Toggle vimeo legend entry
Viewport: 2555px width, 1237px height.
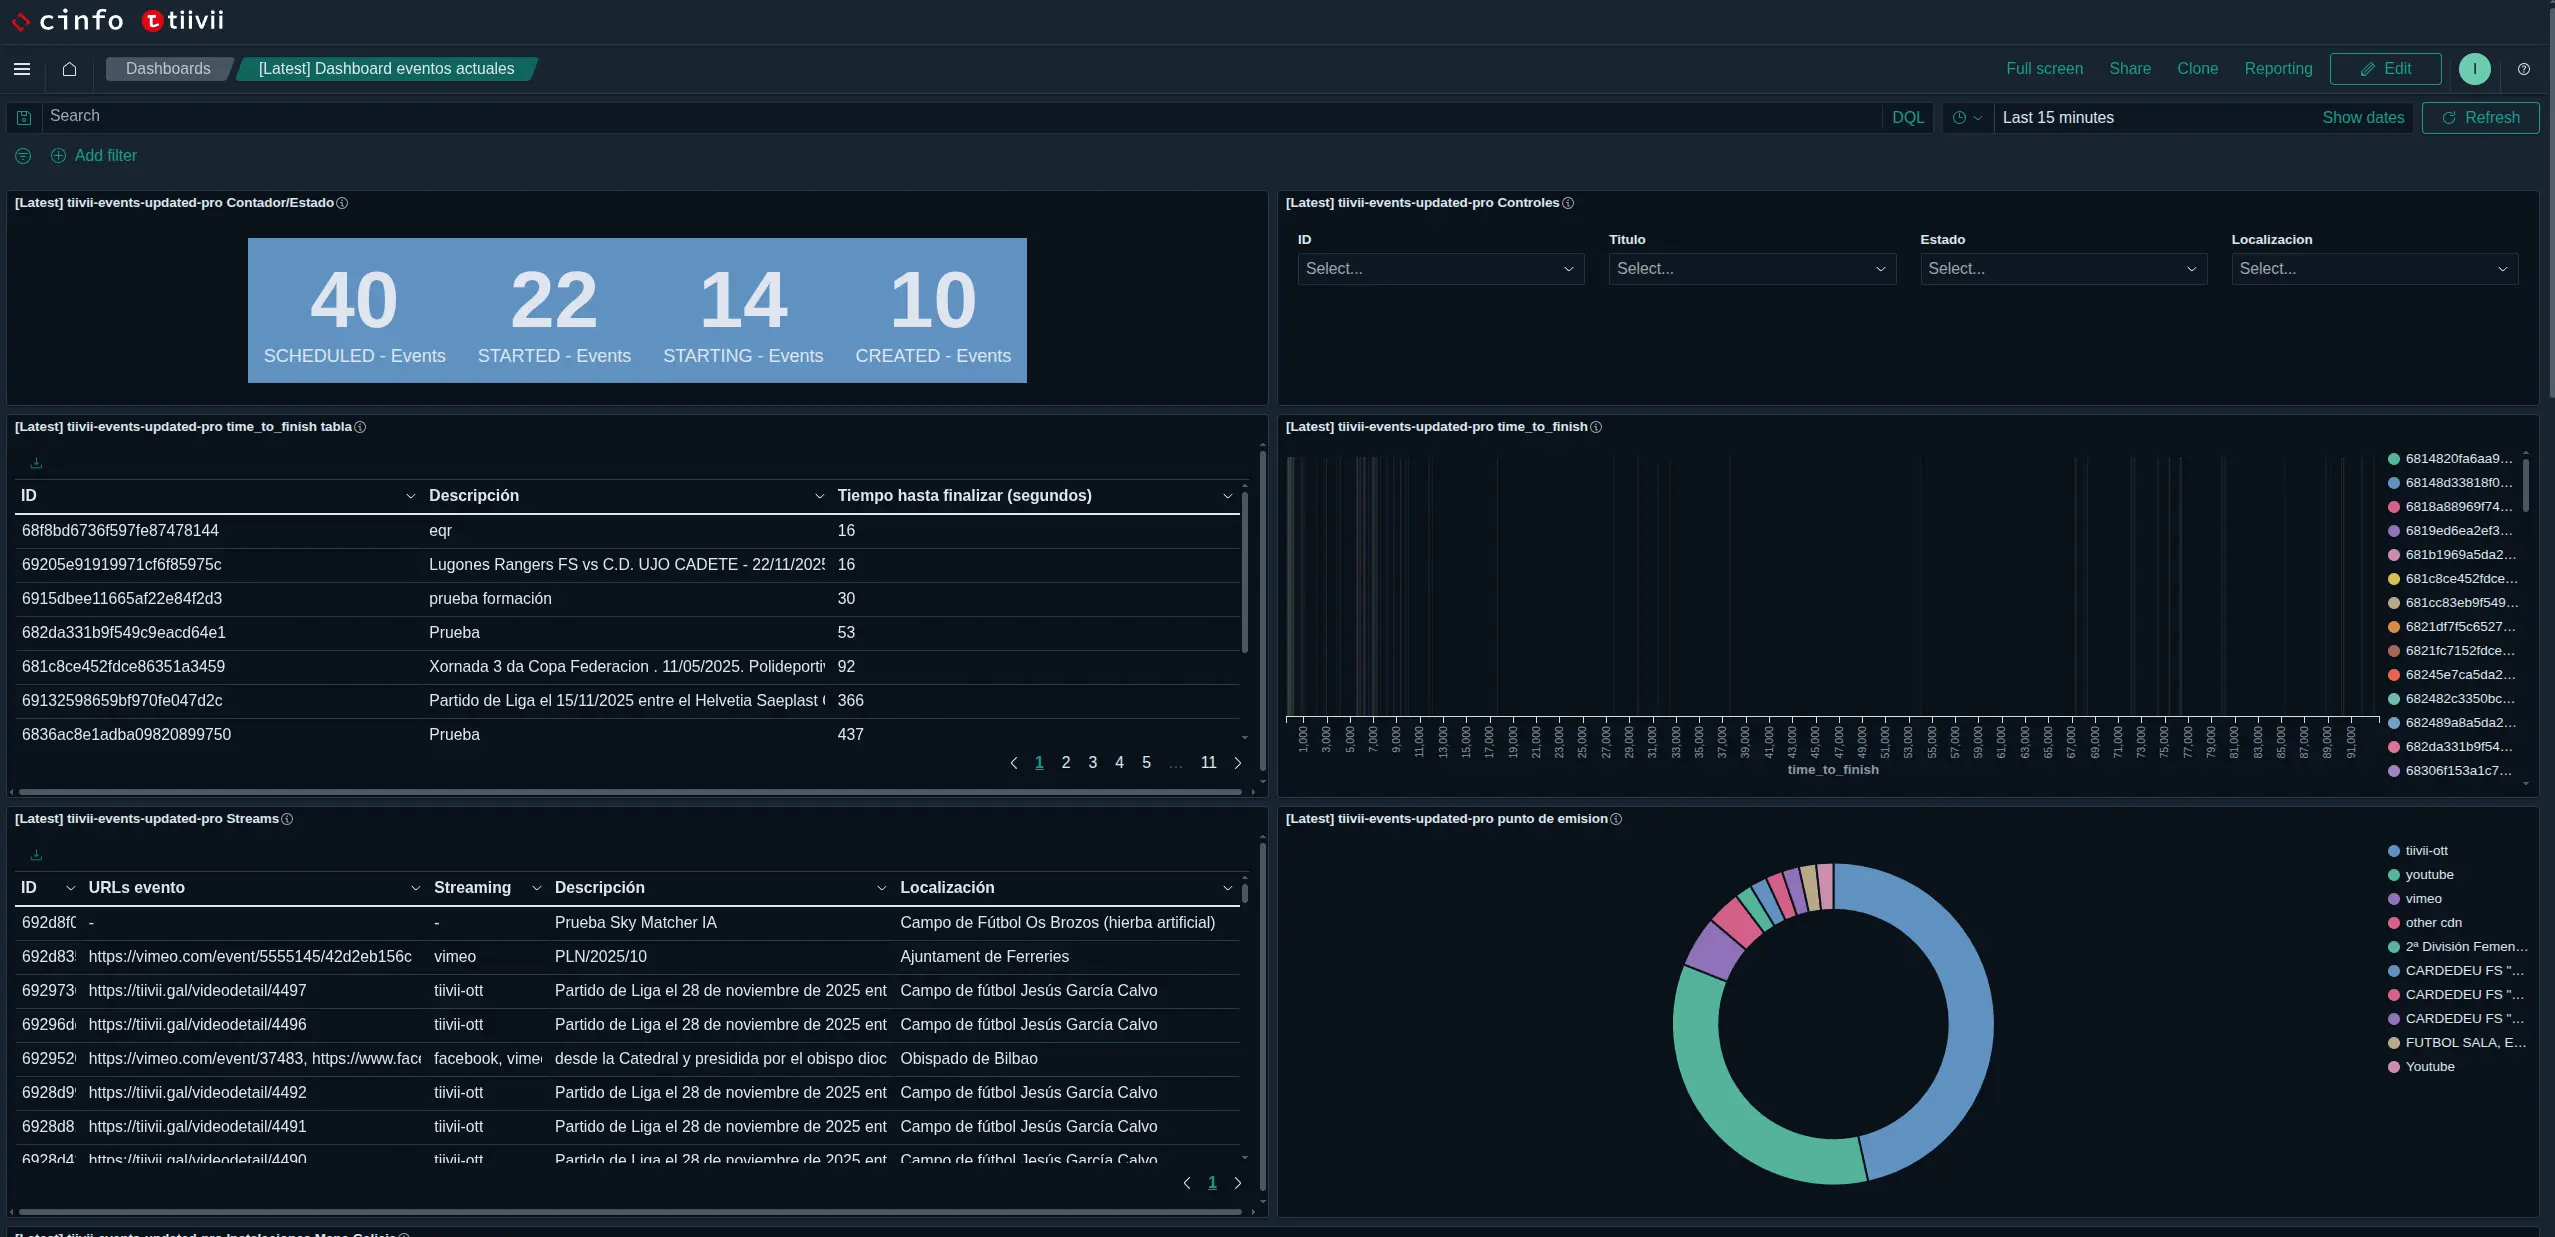coord(2422,899)
